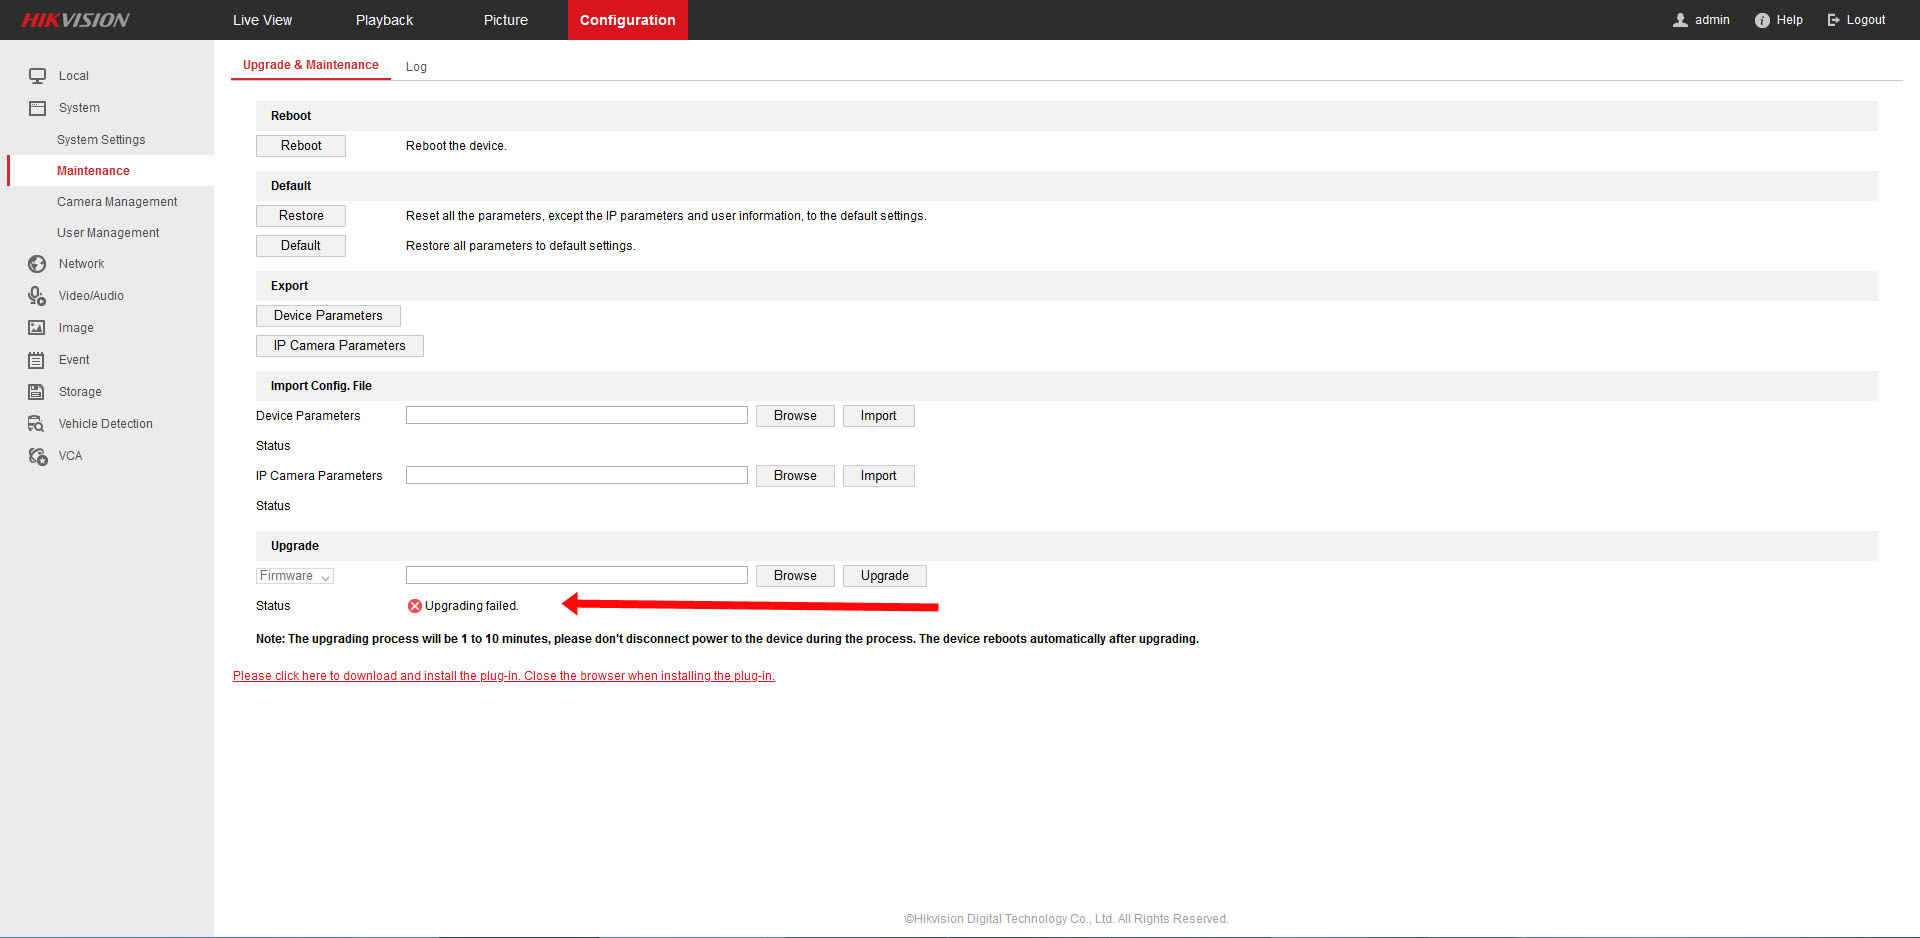
Task: Export IP Camera Parameters
Action: click(x=339, y=346)
